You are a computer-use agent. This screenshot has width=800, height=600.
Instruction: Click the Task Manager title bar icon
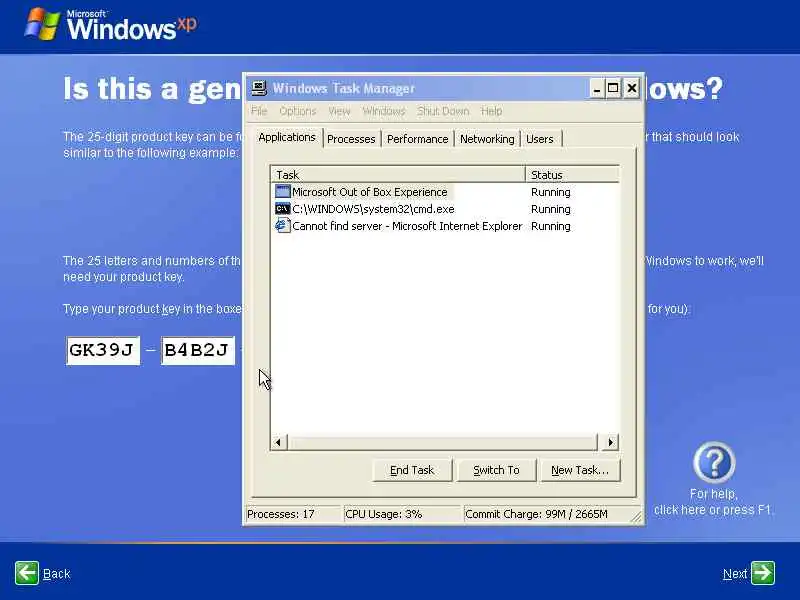259,88
